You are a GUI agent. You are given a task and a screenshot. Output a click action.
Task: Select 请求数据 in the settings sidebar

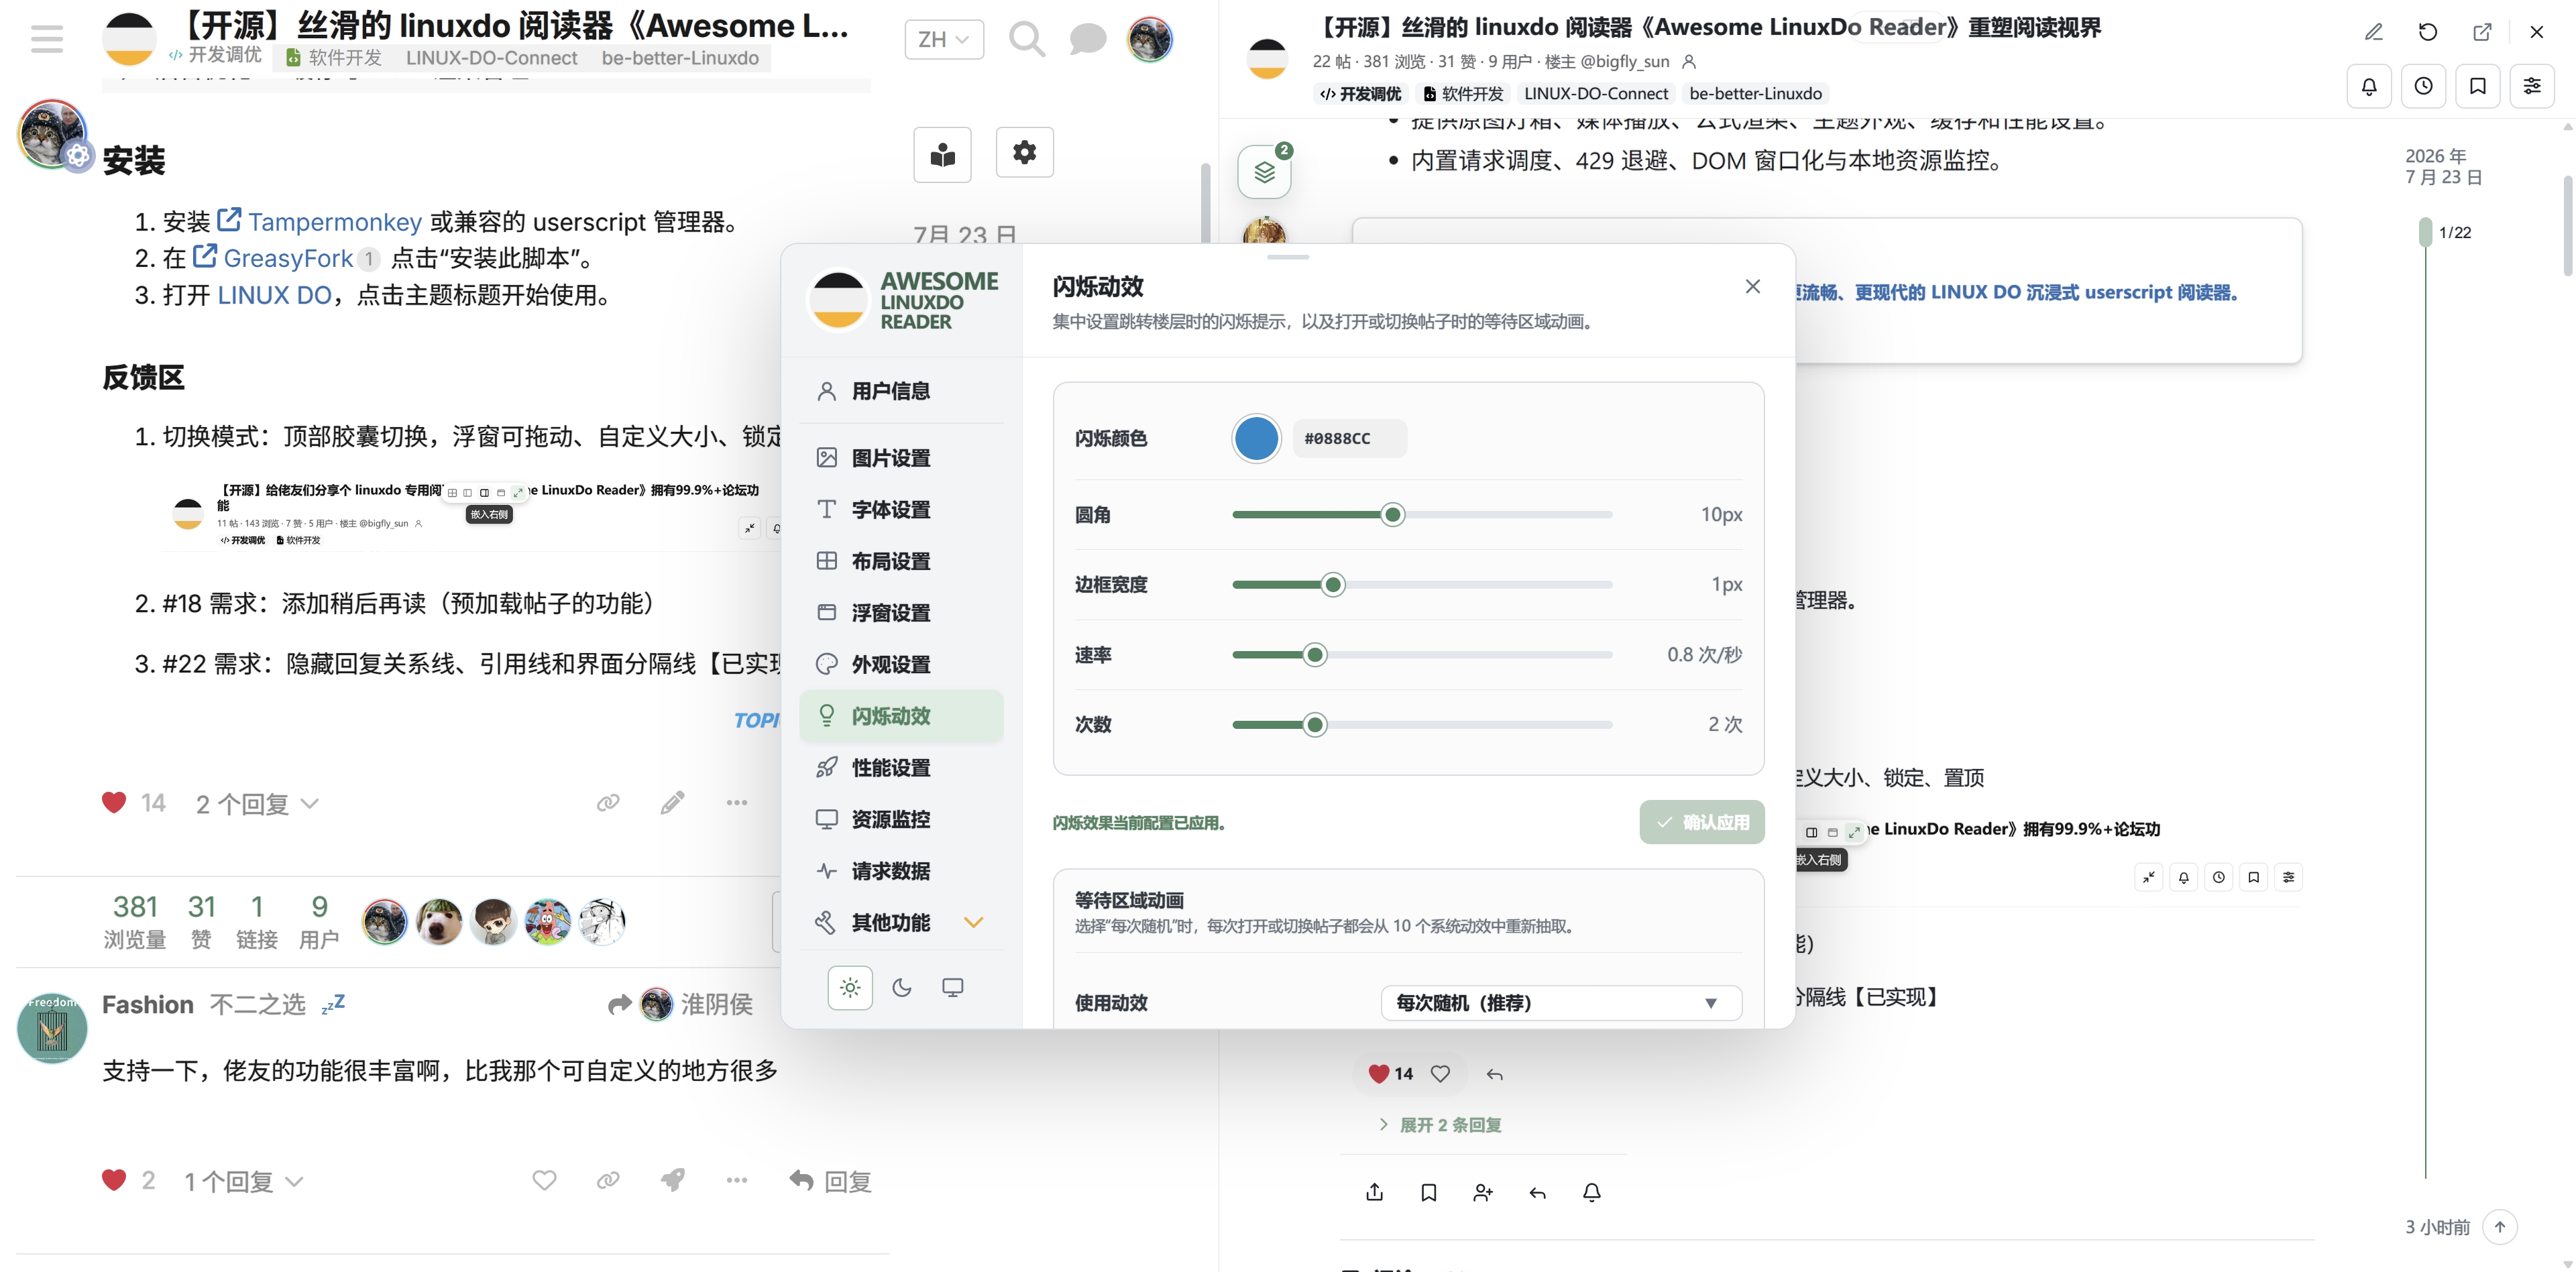point(901,870)
